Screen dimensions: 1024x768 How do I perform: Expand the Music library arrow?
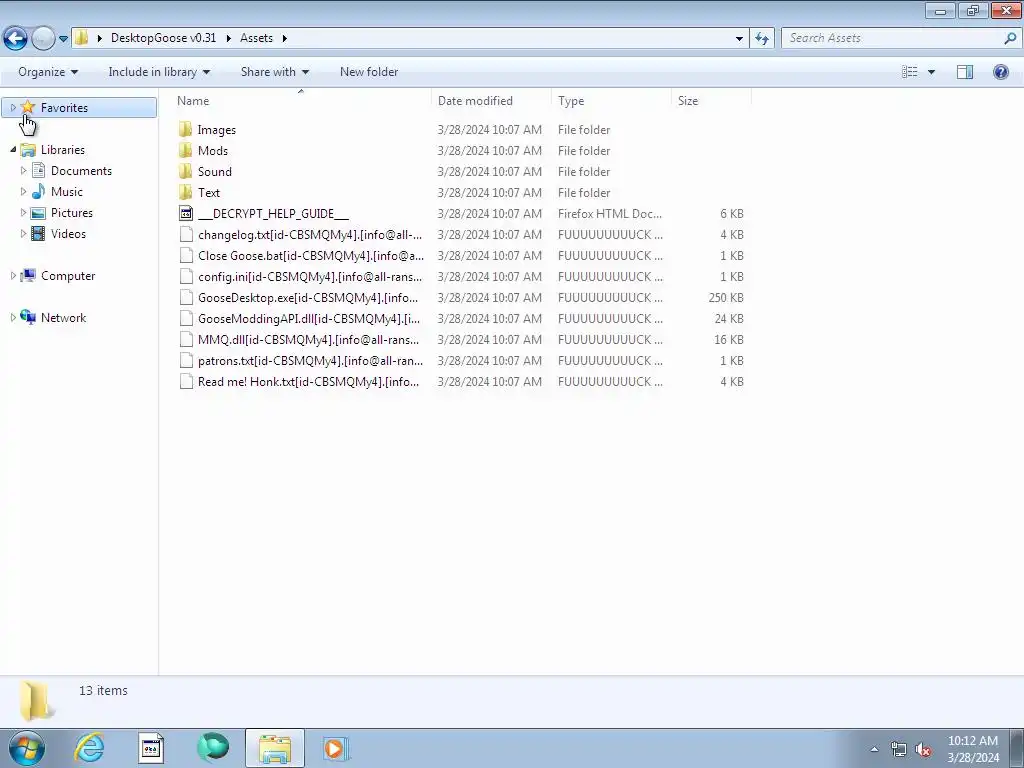pos(24,191)
